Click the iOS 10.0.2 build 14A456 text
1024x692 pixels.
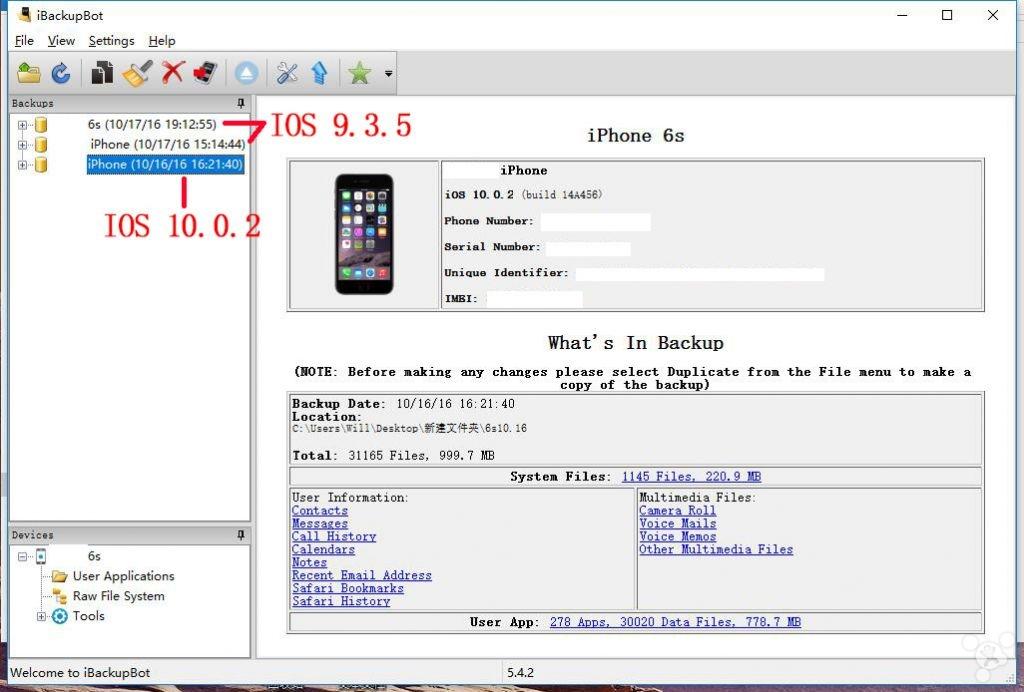523,195
